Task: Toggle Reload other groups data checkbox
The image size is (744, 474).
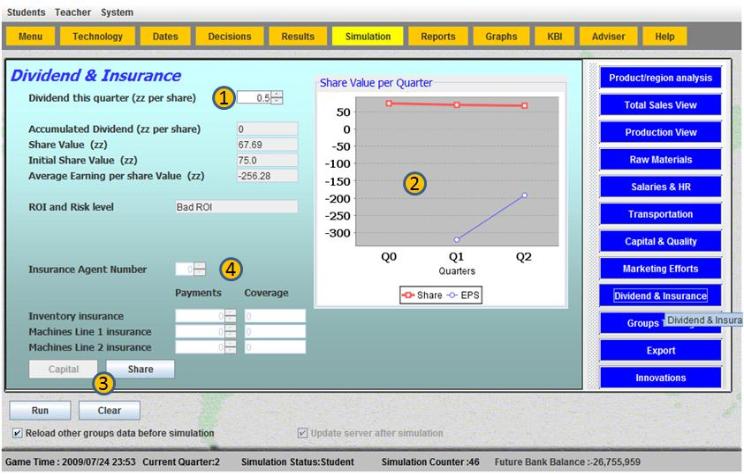Action: click(18, 433)
